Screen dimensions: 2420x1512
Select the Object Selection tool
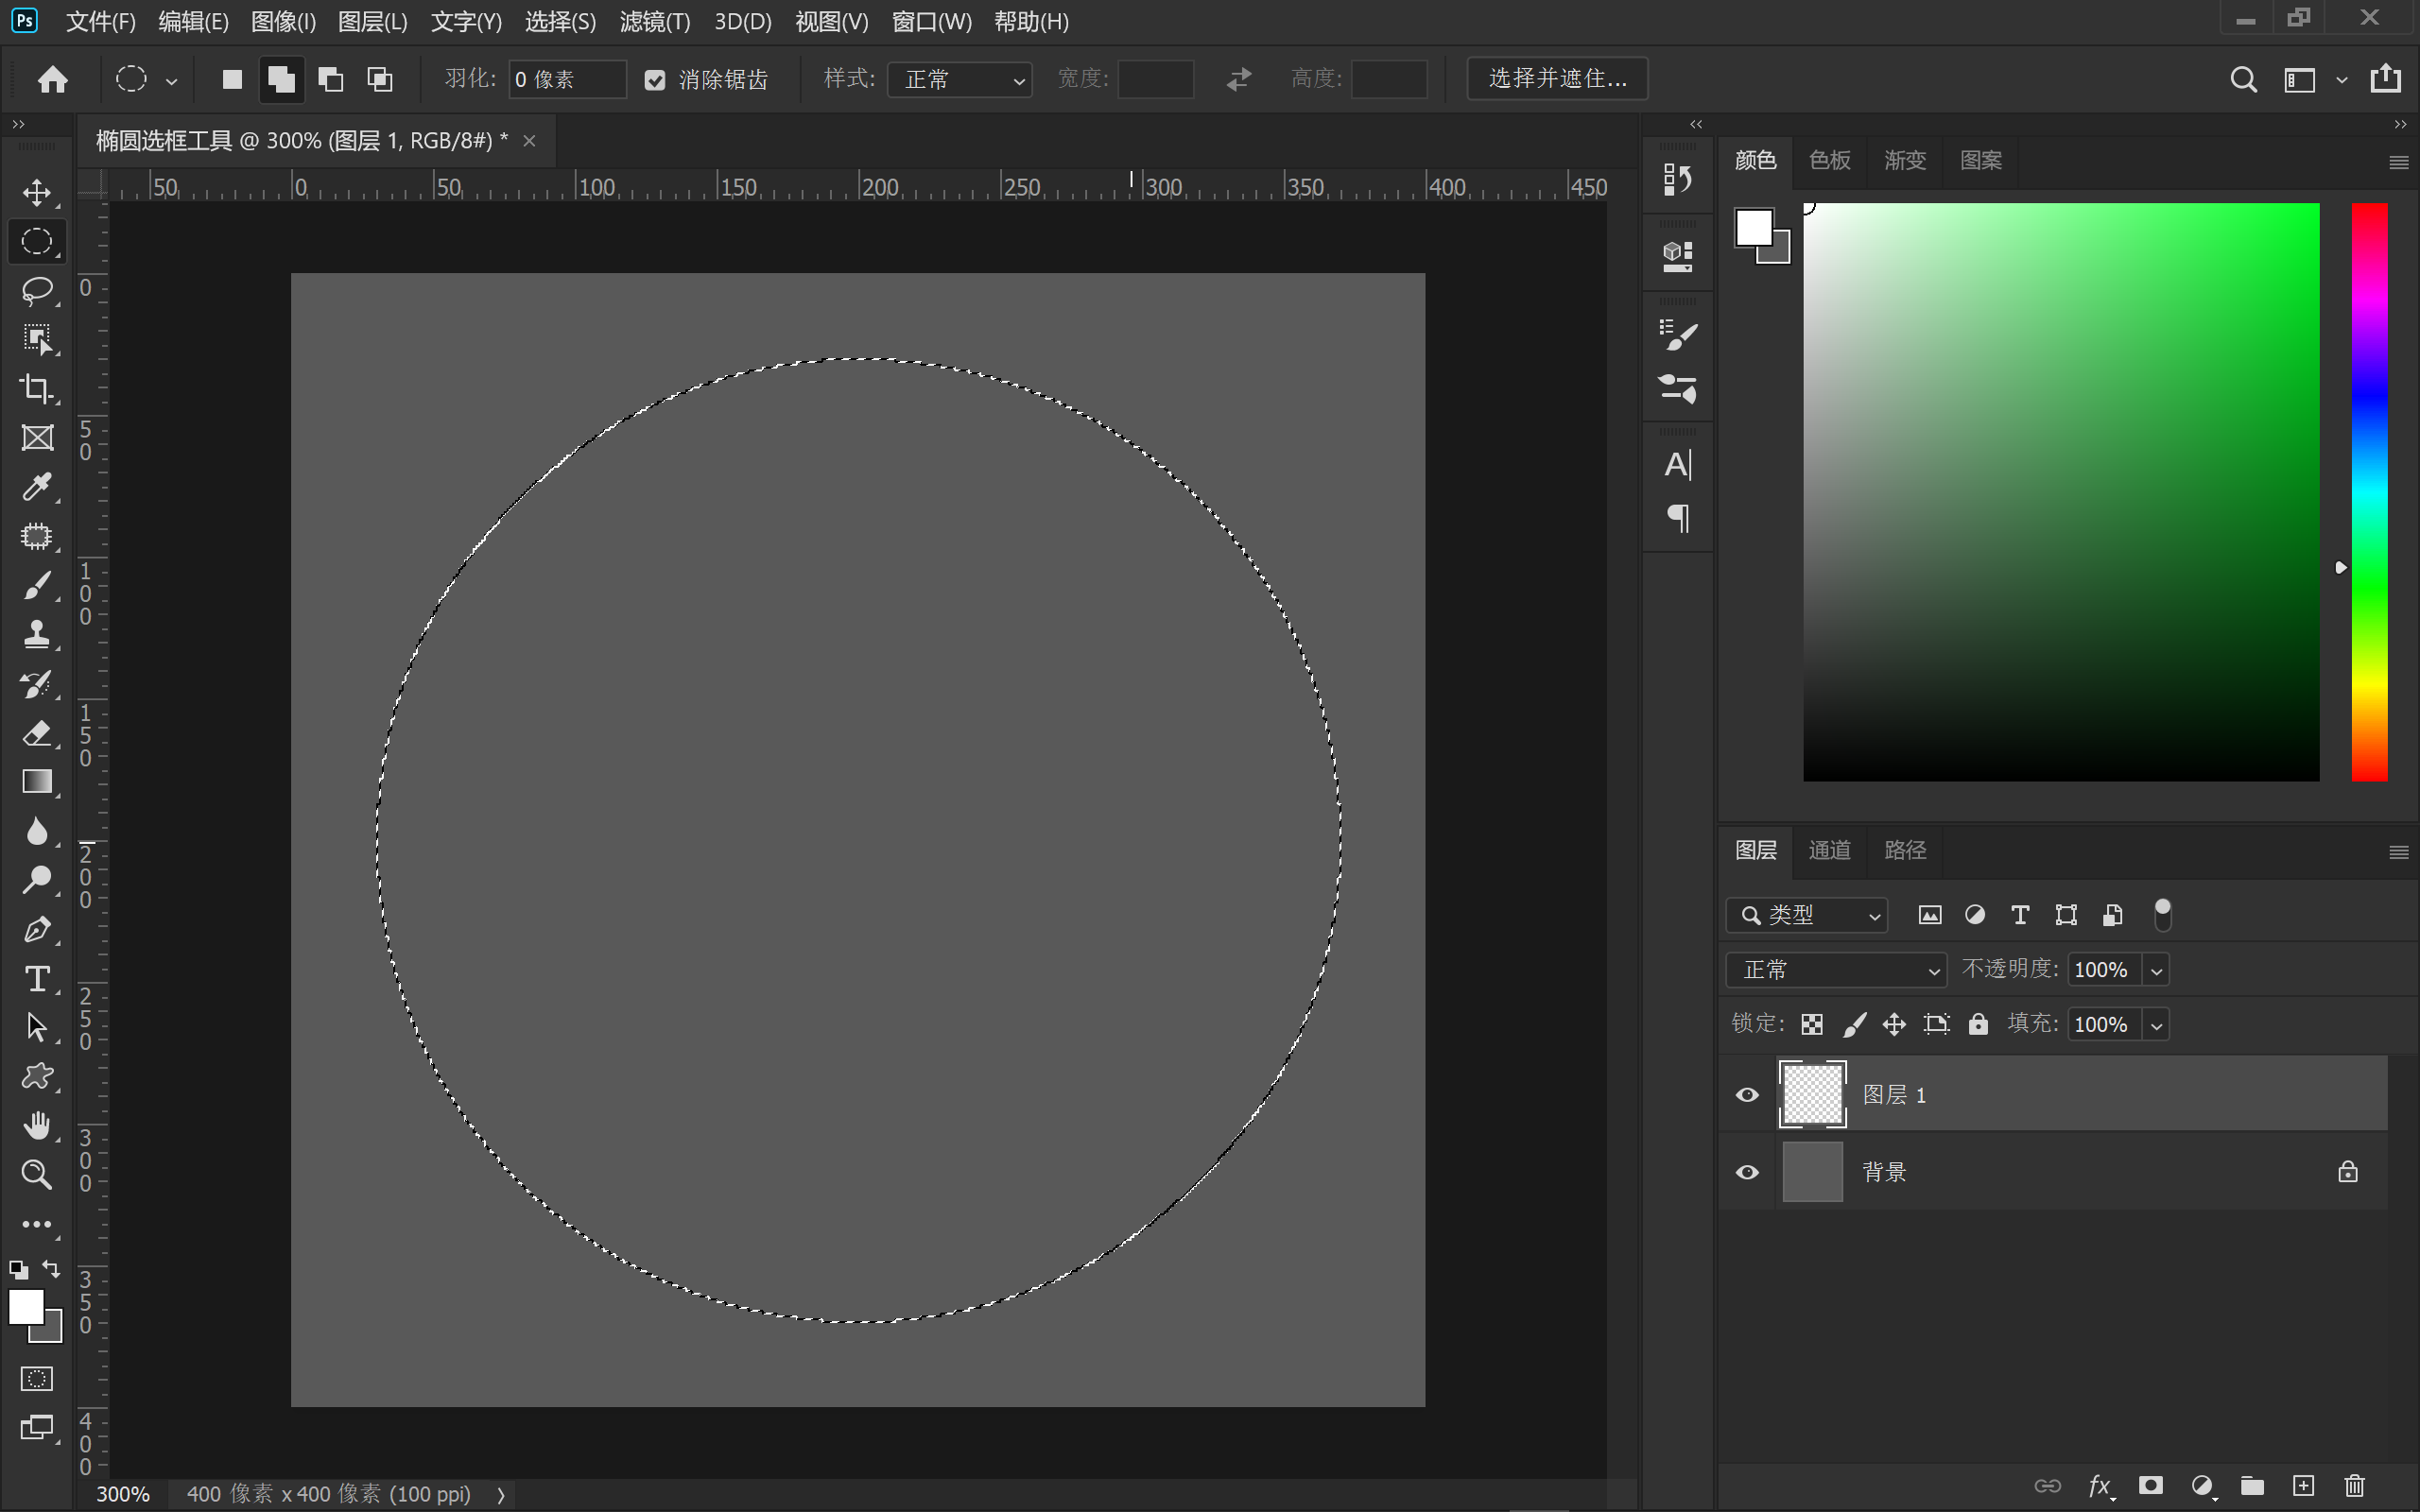[x=37, y=339]
